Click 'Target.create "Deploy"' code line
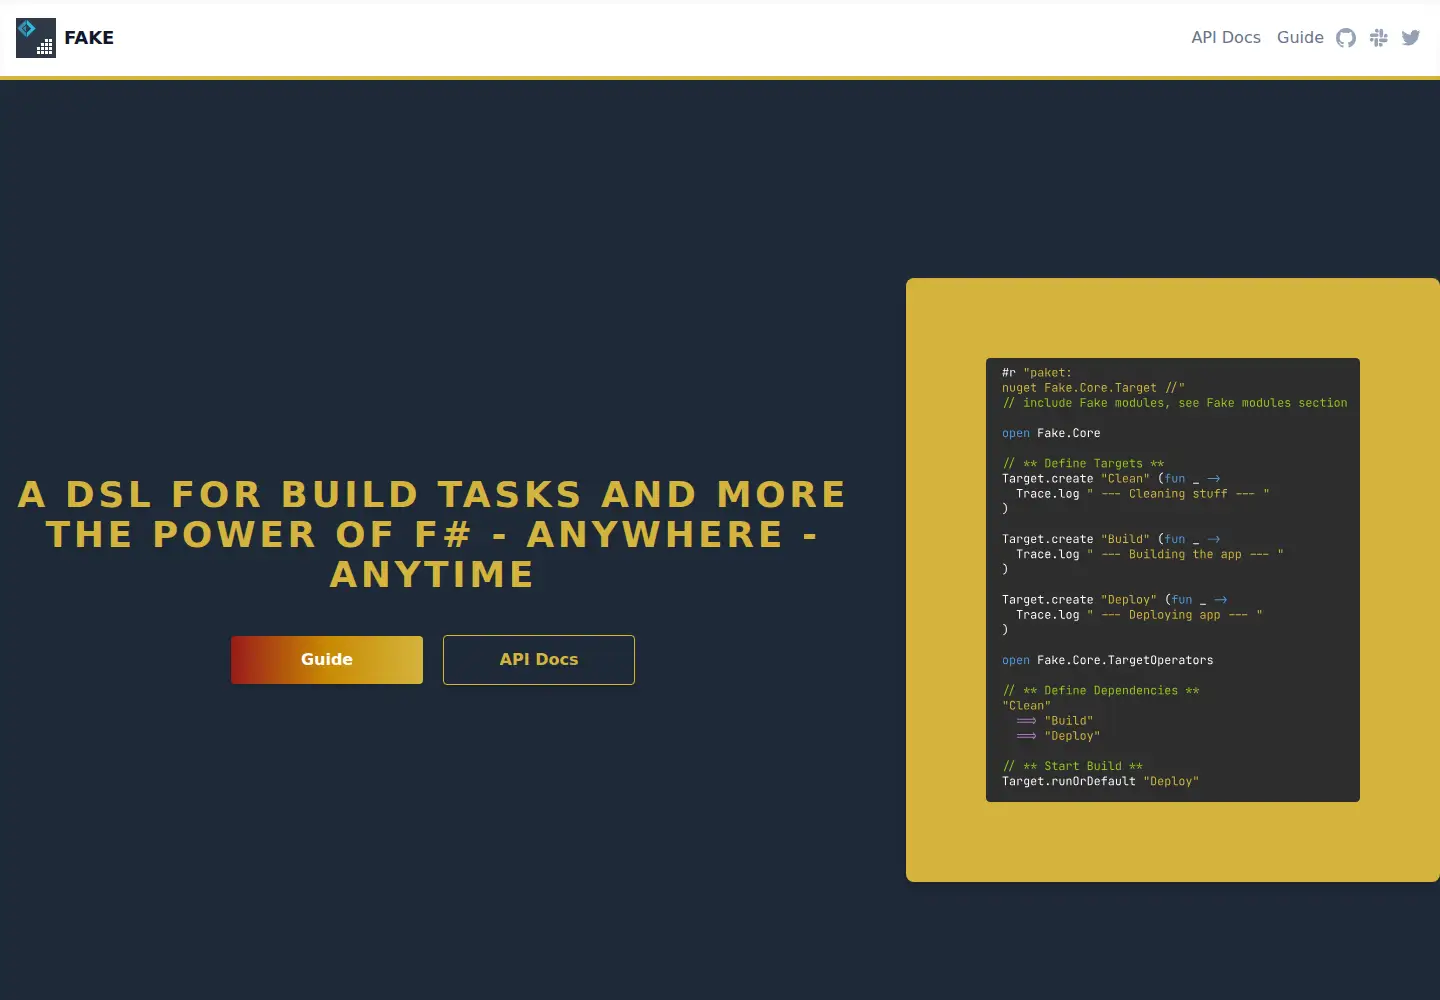 (1115, 600)
